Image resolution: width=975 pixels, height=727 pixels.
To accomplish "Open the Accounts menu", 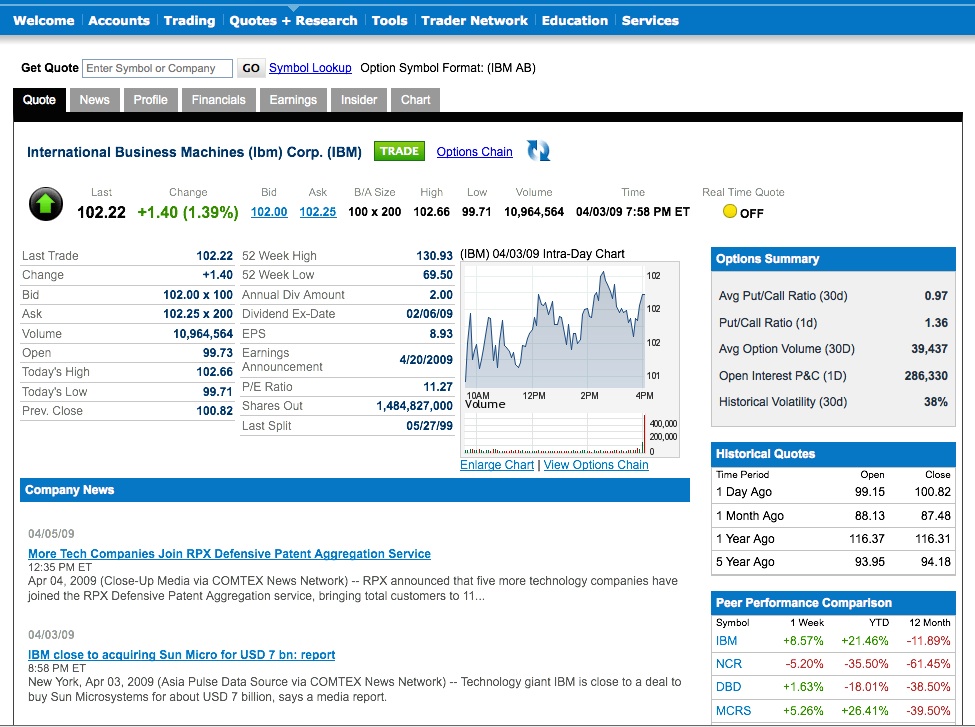I will pos(119,21).
